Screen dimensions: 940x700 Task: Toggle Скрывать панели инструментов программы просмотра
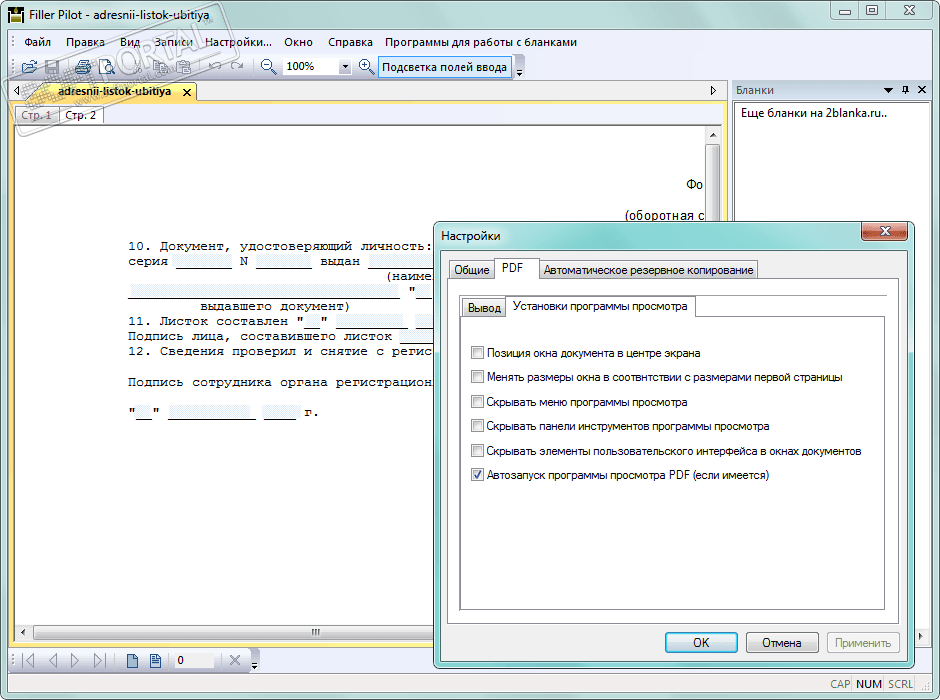click(477, 426)
